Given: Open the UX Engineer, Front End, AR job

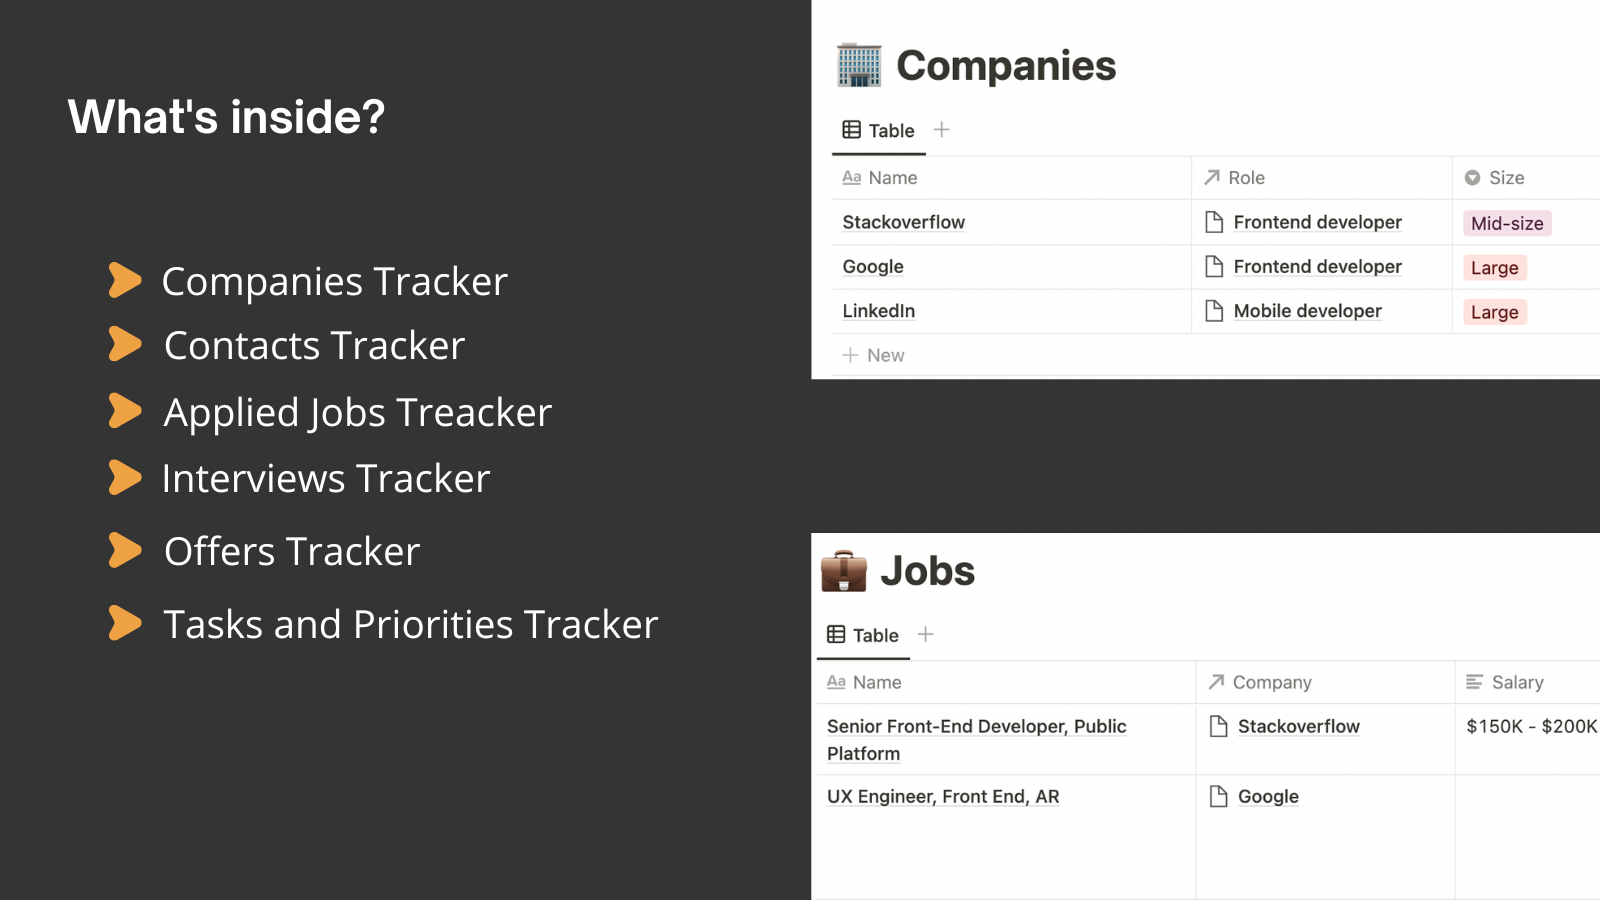Looking at the screenshot, I should 943,797.
